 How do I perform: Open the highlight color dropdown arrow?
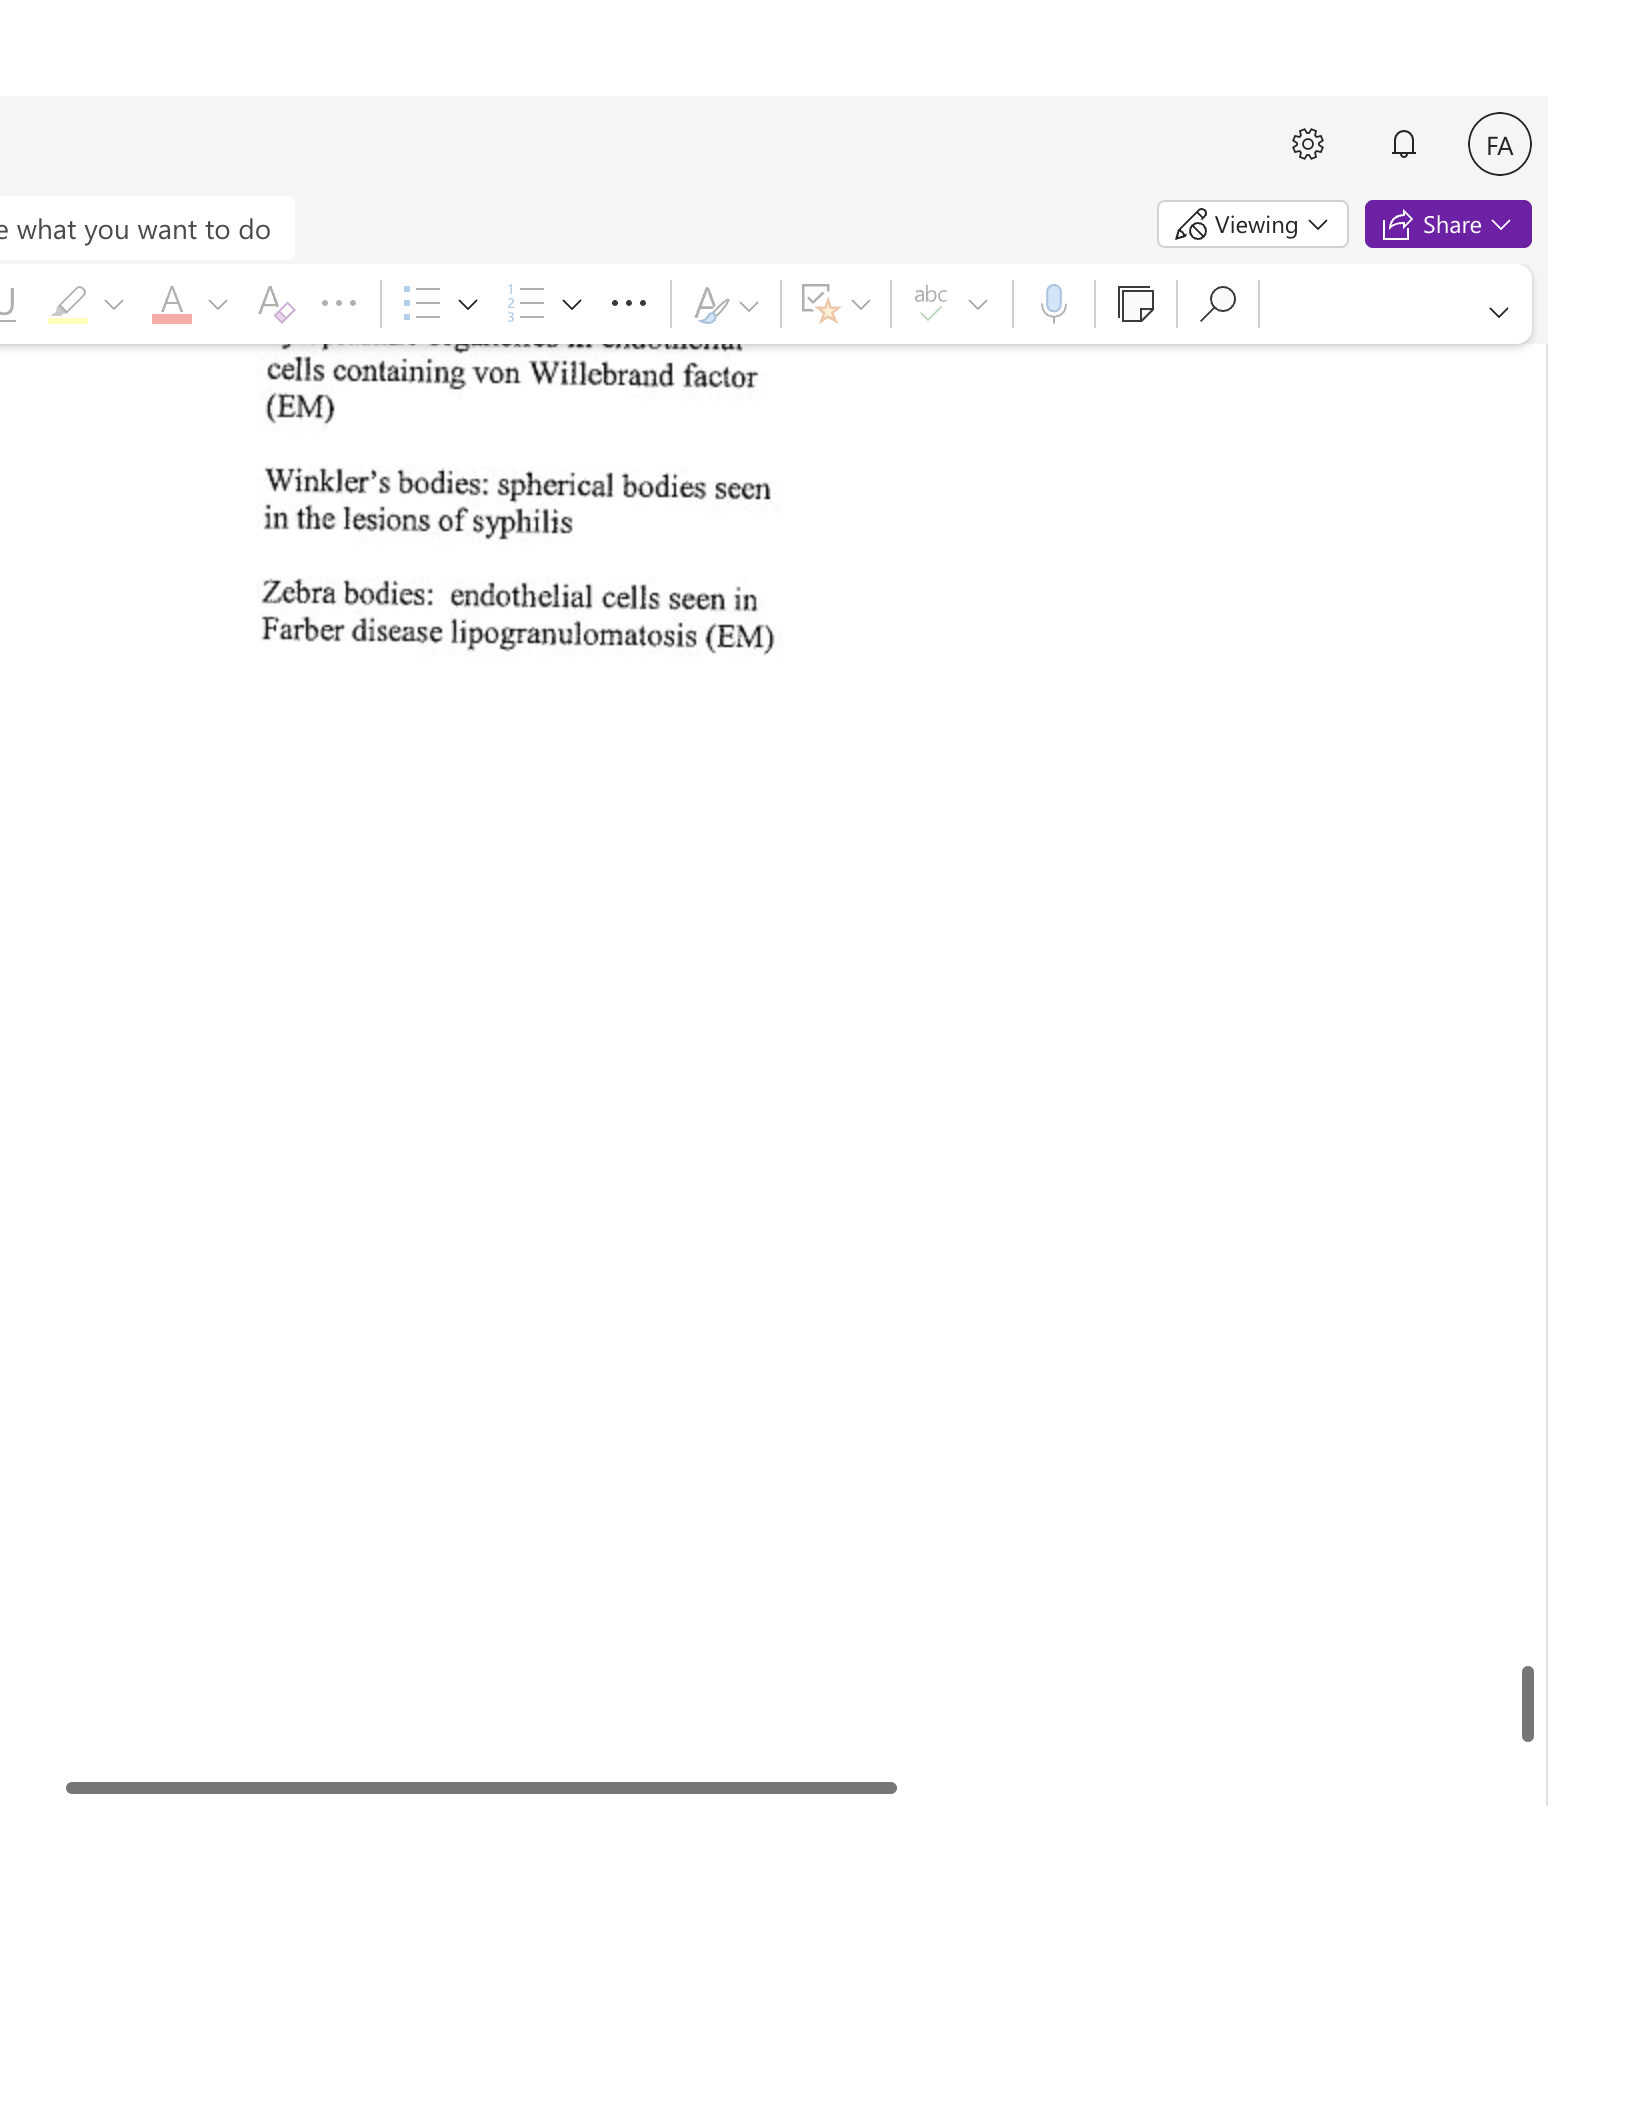[114, 304]
